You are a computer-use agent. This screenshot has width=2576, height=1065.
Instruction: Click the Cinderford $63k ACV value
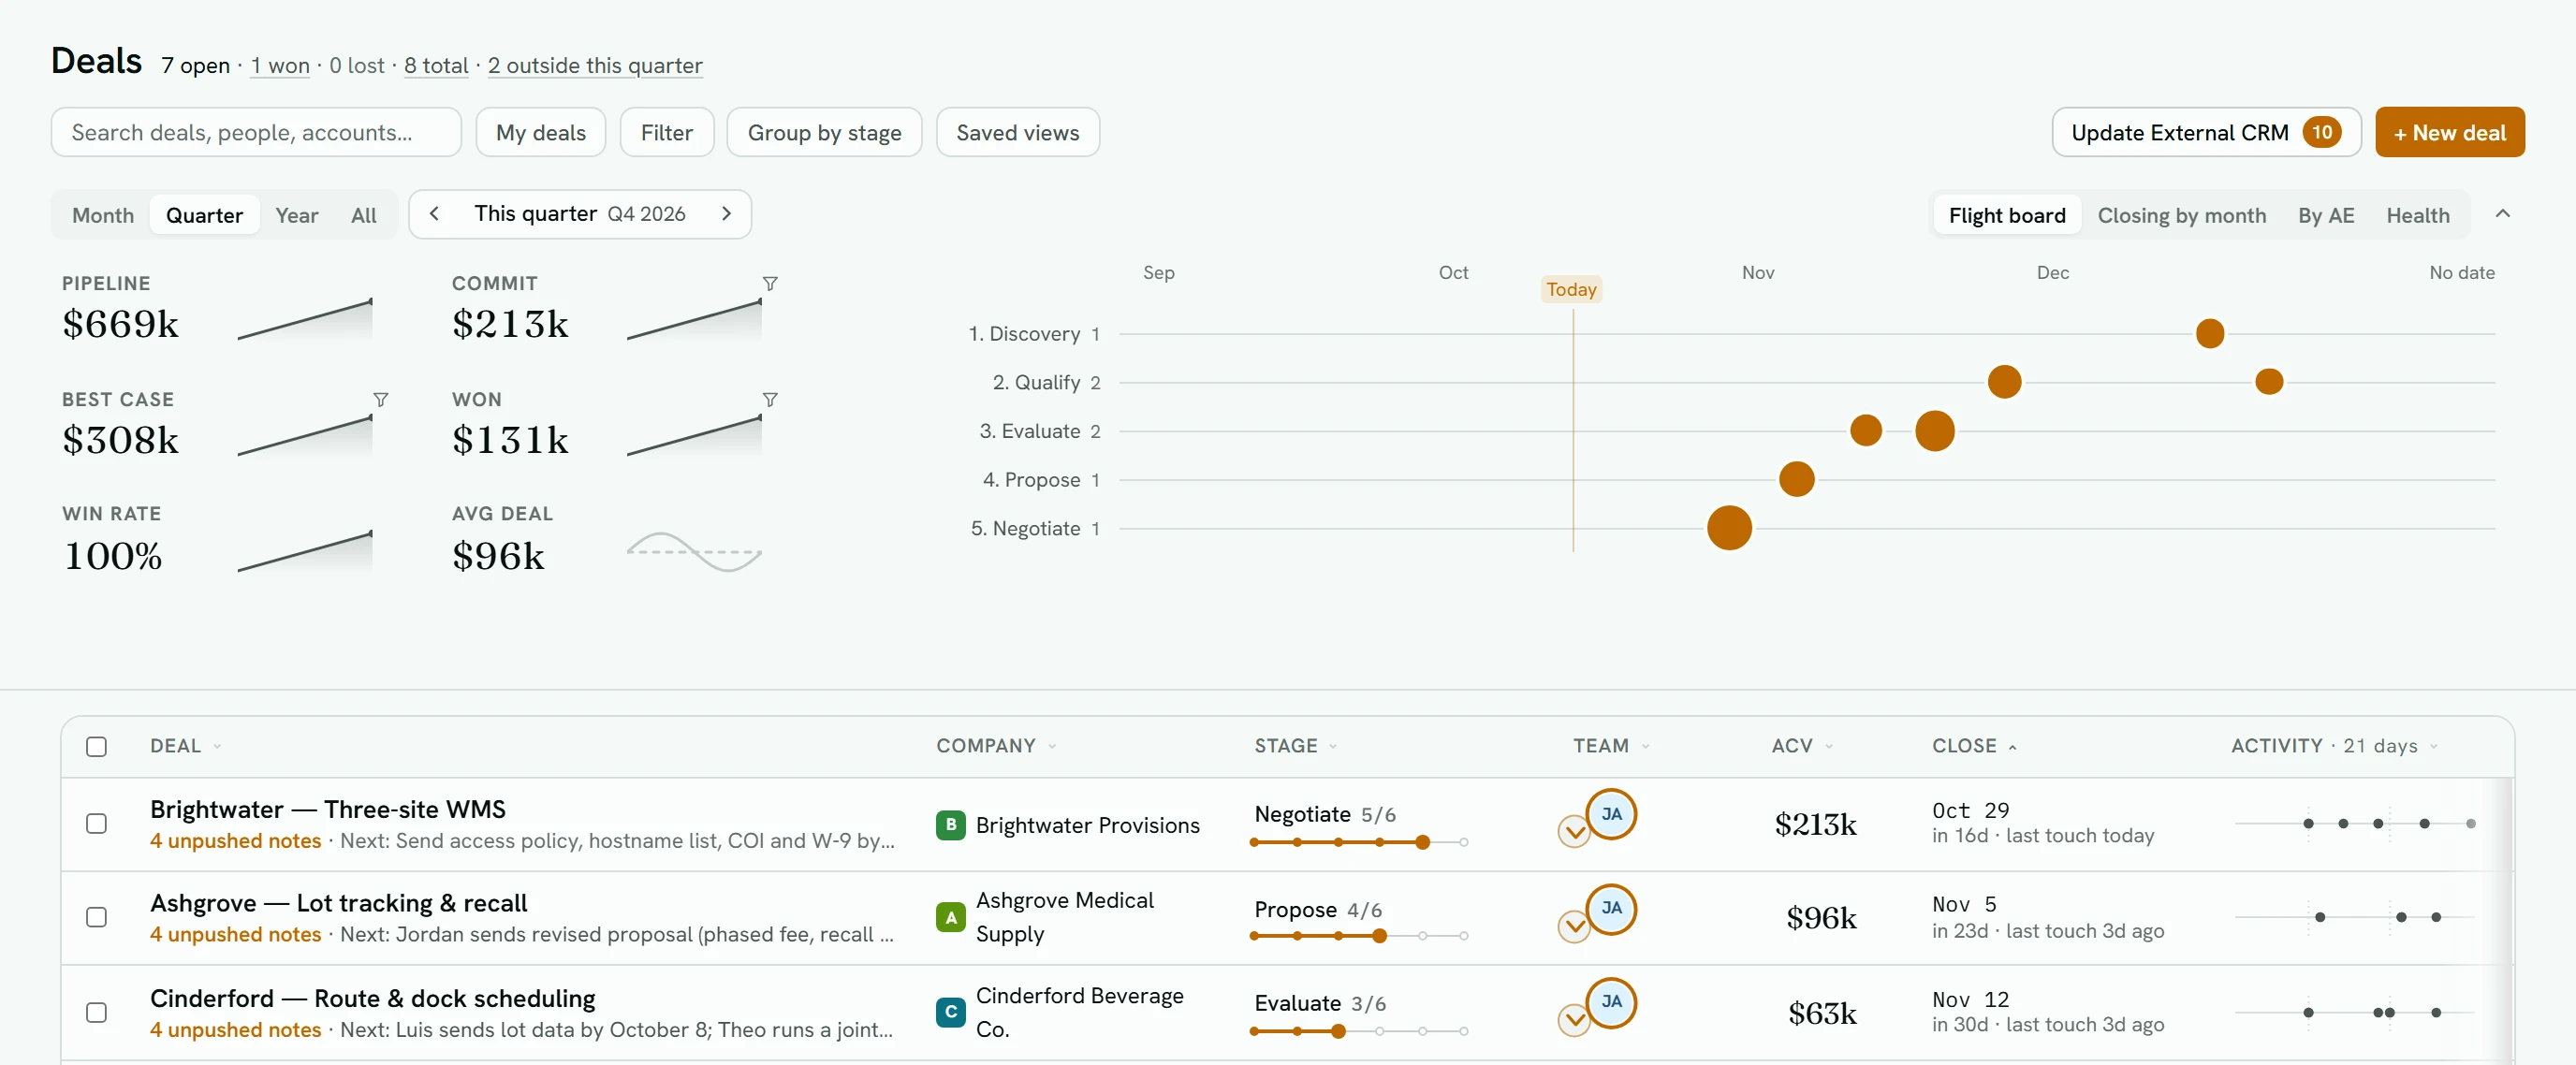1822,1014
